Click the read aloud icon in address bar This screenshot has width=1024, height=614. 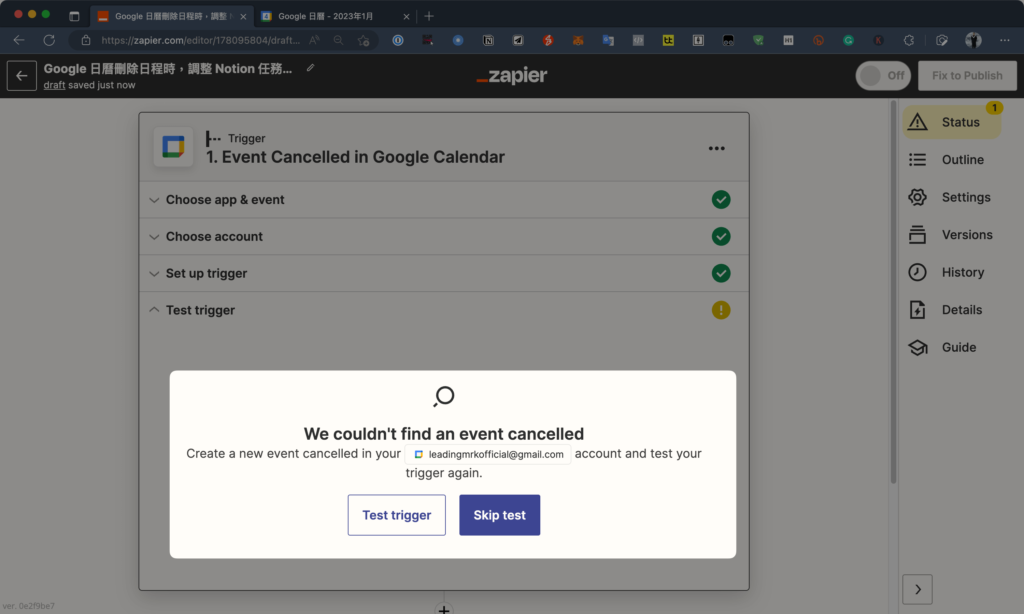pyautogui.click(x=315, y=40)
